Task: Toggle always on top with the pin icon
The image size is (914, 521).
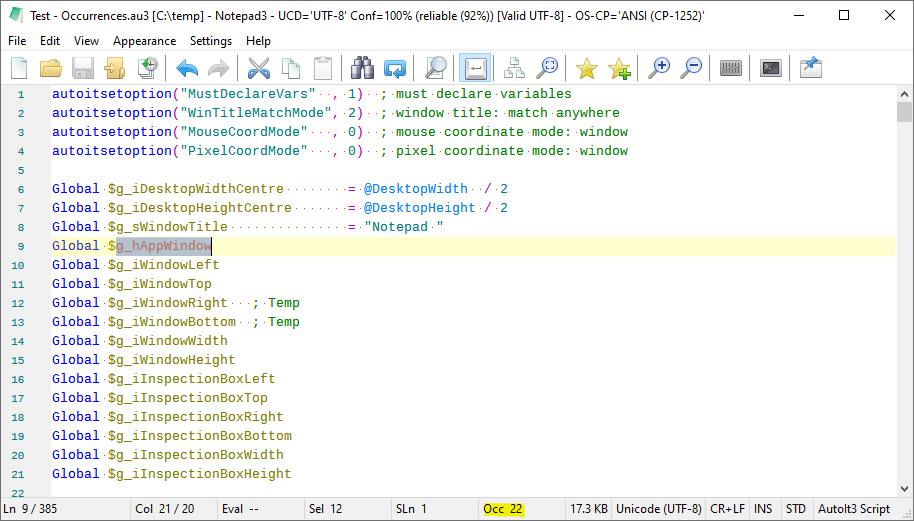Action: tap(810, 68)
